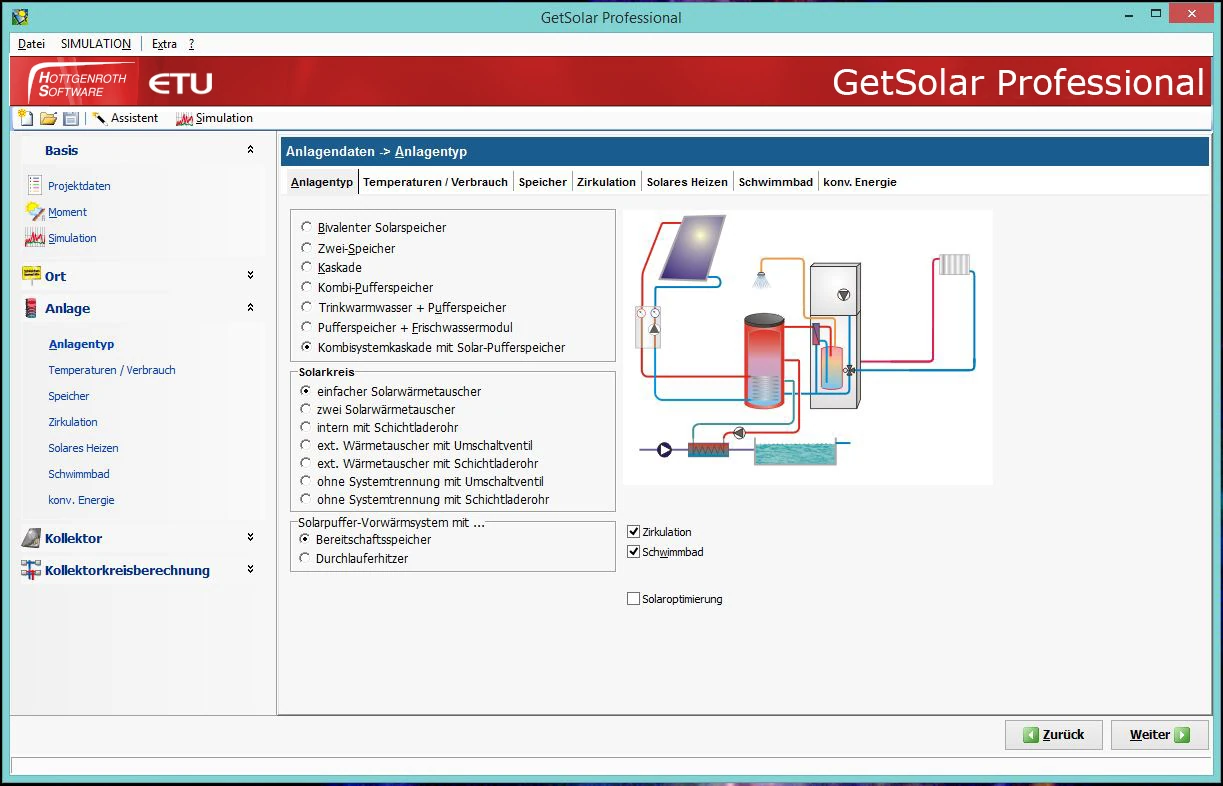Enable the Solaroptimierung checkbox
Image resolution: width=1223 pixels, height=786 pixels.
[x=633, y=599]
